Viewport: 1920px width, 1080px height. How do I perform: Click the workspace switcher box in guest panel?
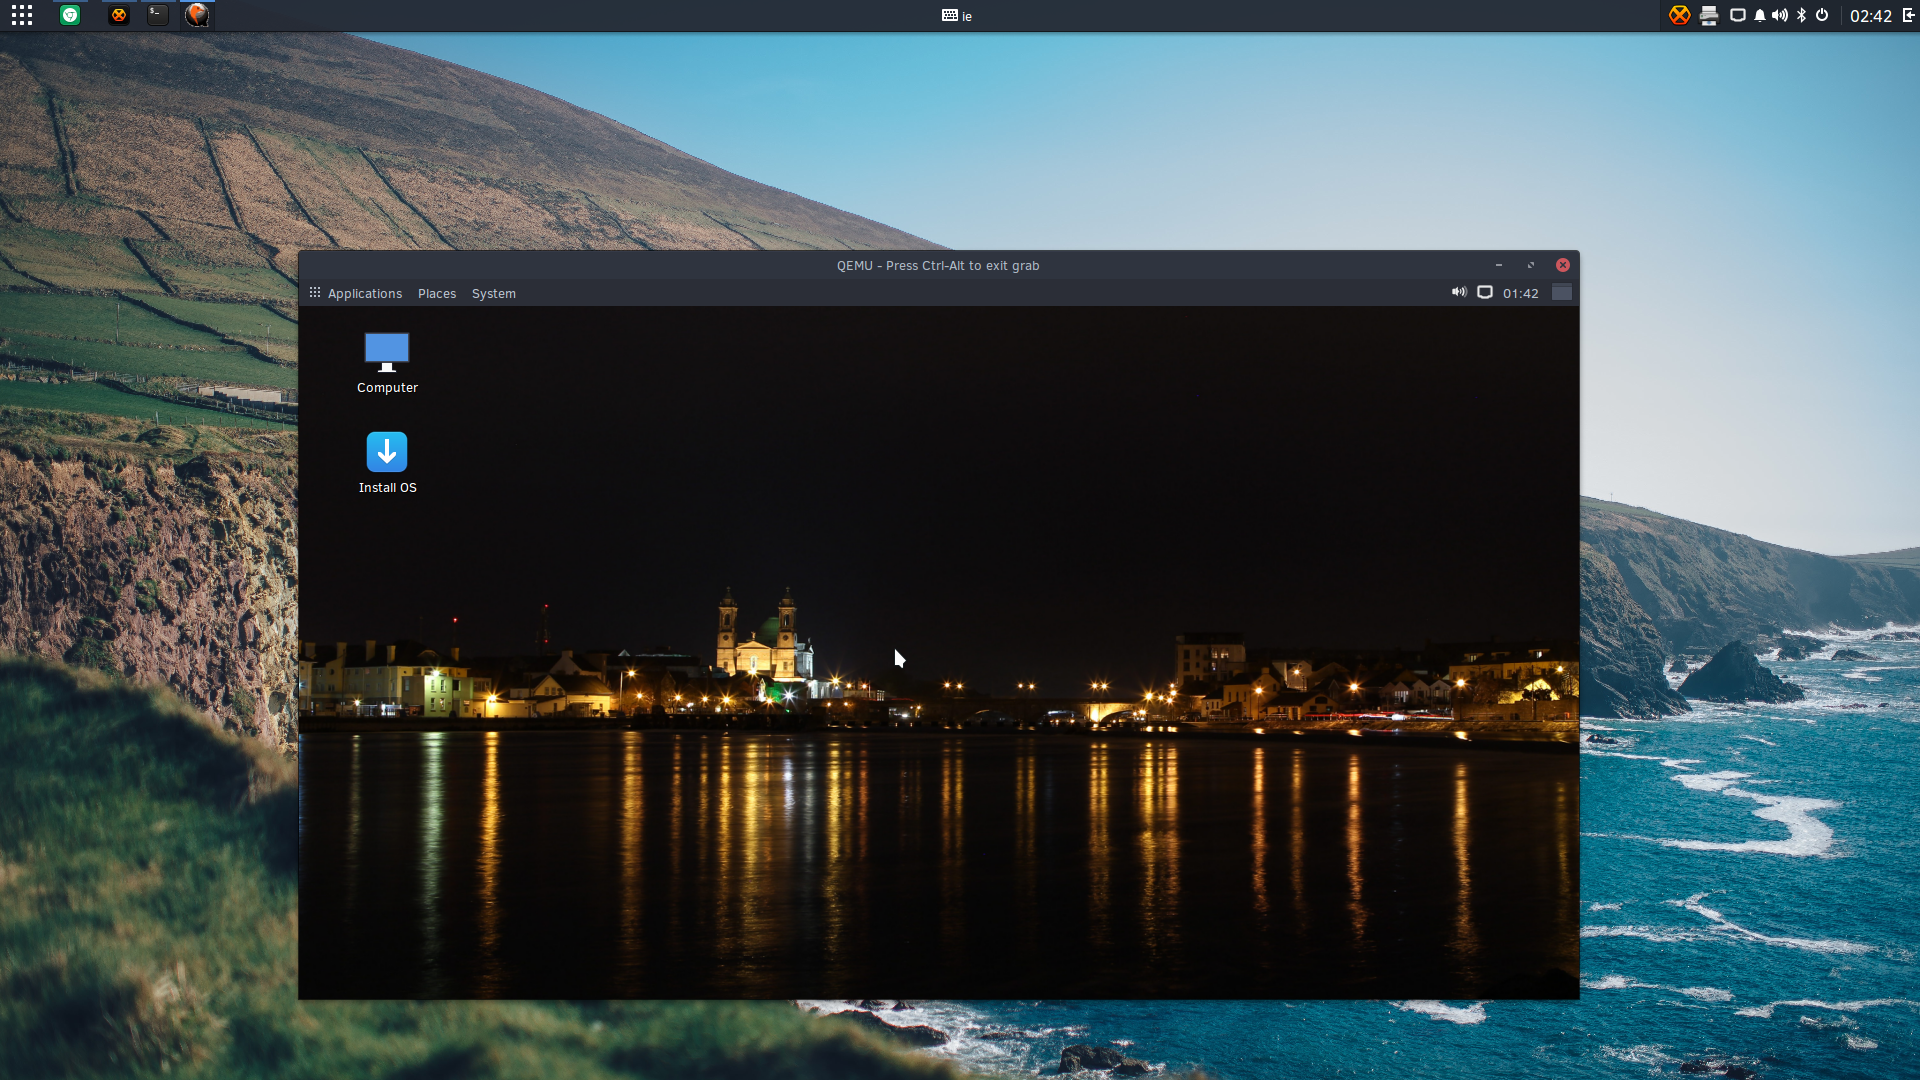[1561, 292]
